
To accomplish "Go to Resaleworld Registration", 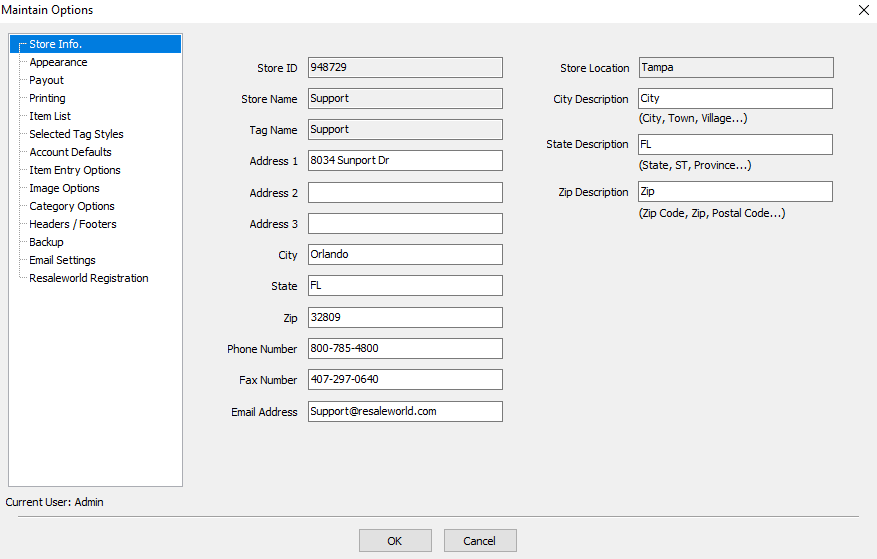I will coord(88,278).
